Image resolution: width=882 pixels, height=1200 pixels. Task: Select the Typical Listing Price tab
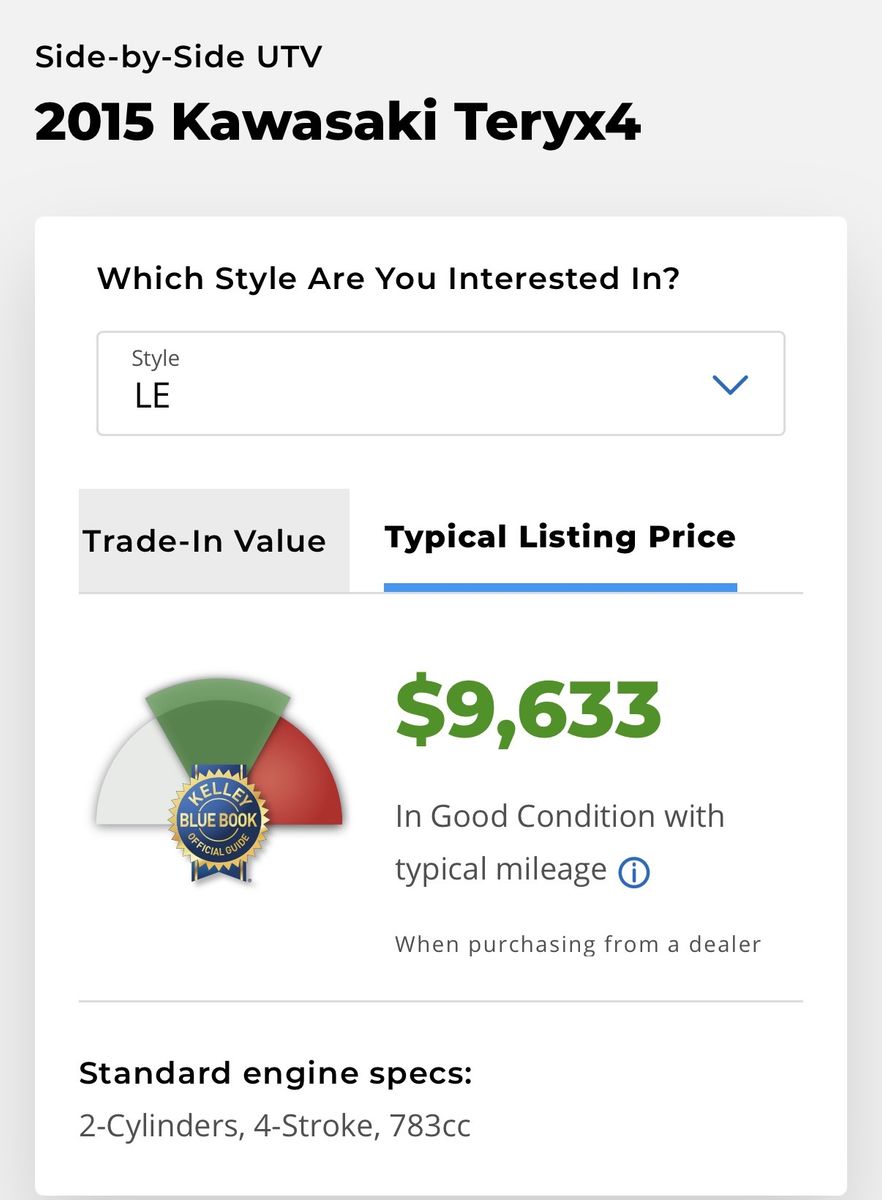click(560, 537)
